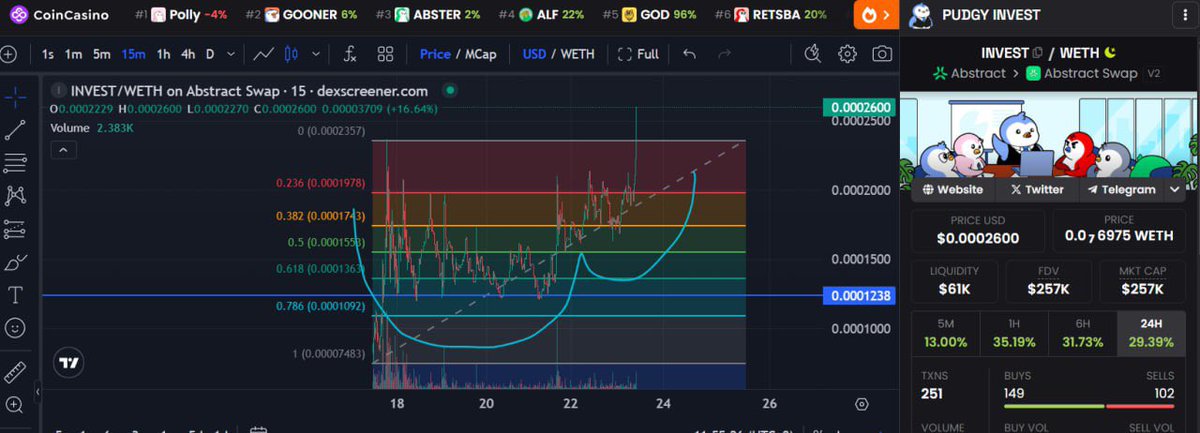The image size is (1200, 433).
Task: Switch chart to candlestick style
Action: (291, 54)
